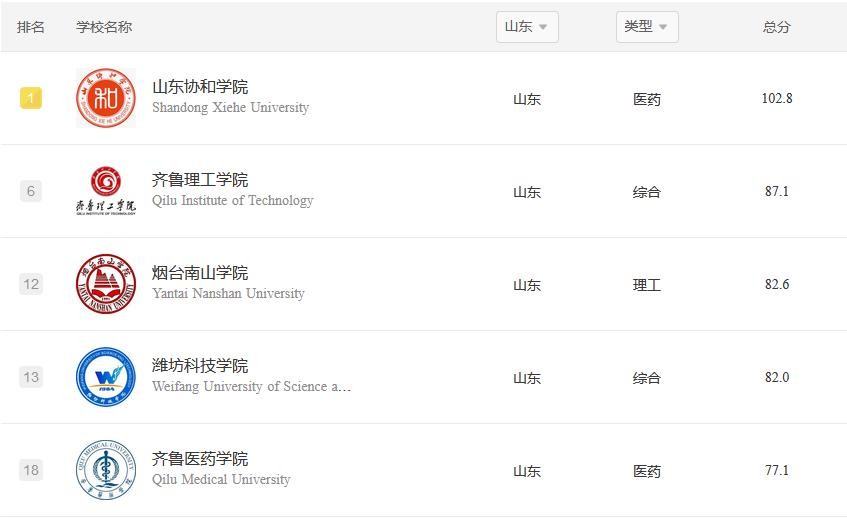Click the gray rank 18 badge
The image size is (847, 518).
click(x=31, y=470)
